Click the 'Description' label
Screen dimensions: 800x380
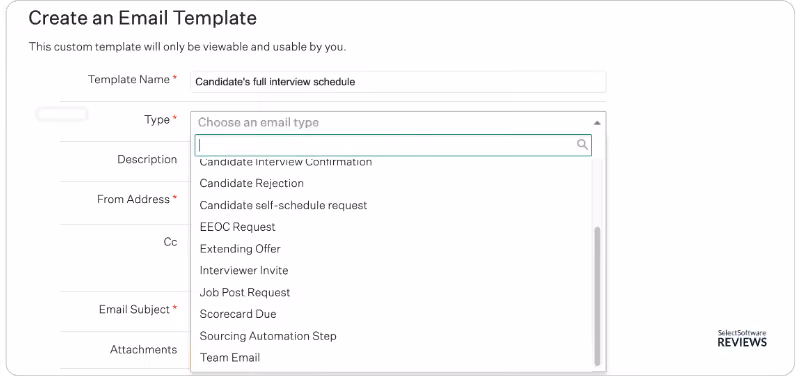(147, 160)
